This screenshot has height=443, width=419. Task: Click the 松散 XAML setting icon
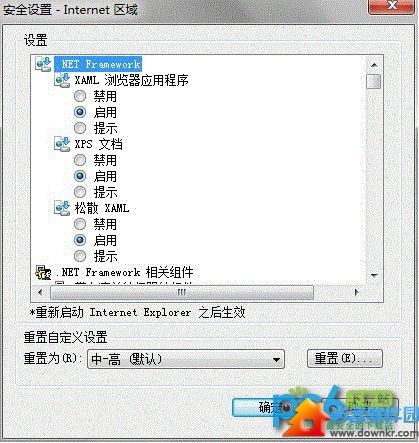click(62, 208)
